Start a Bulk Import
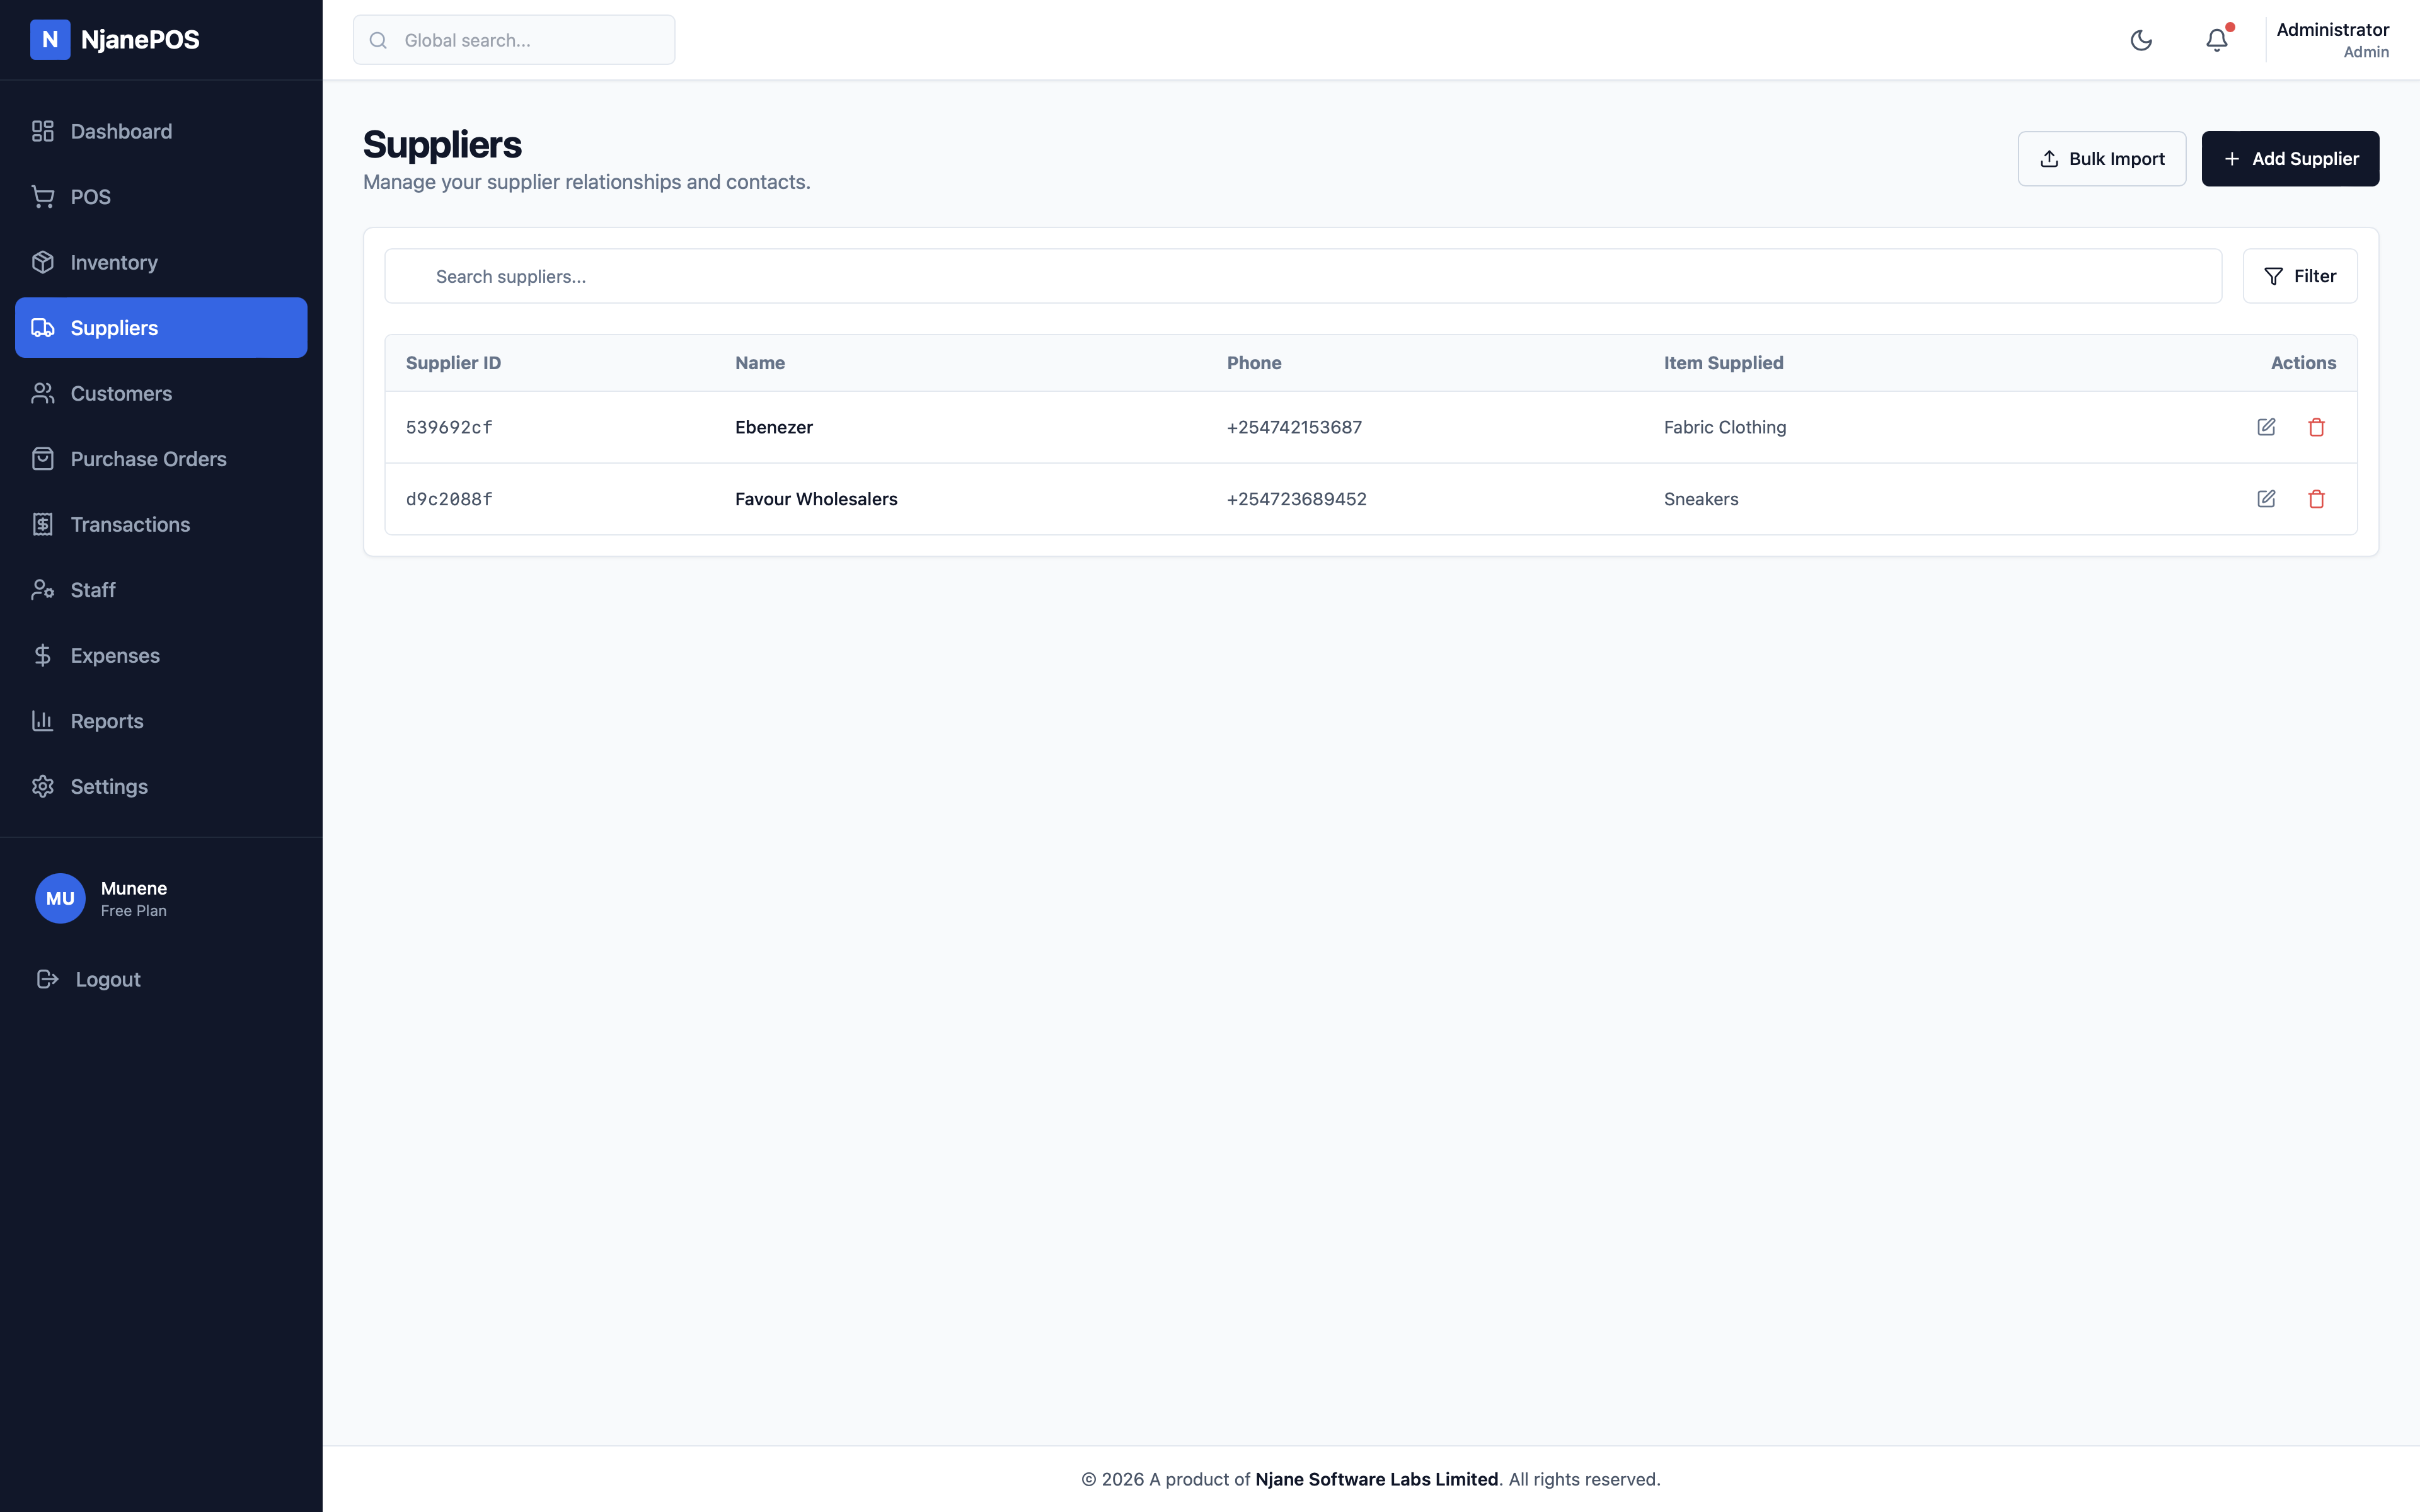This screenshot has height=1512, width=2420. pyautogui.click(x=2101, y=158)
